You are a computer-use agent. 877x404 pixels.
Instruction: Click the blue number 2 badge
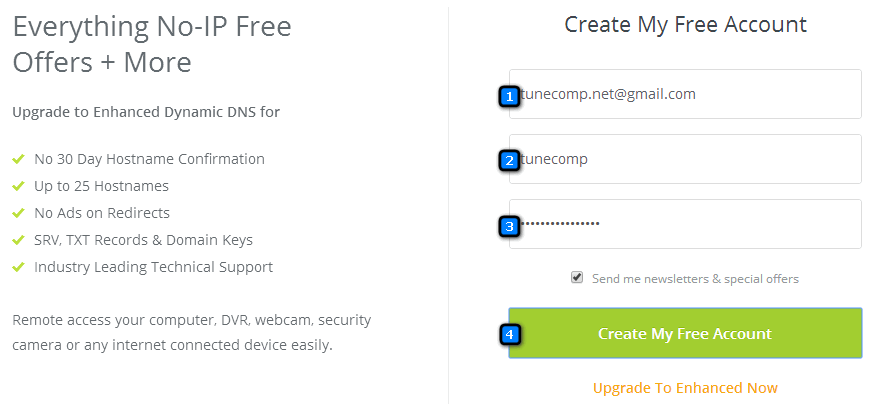tap(509, 161)
